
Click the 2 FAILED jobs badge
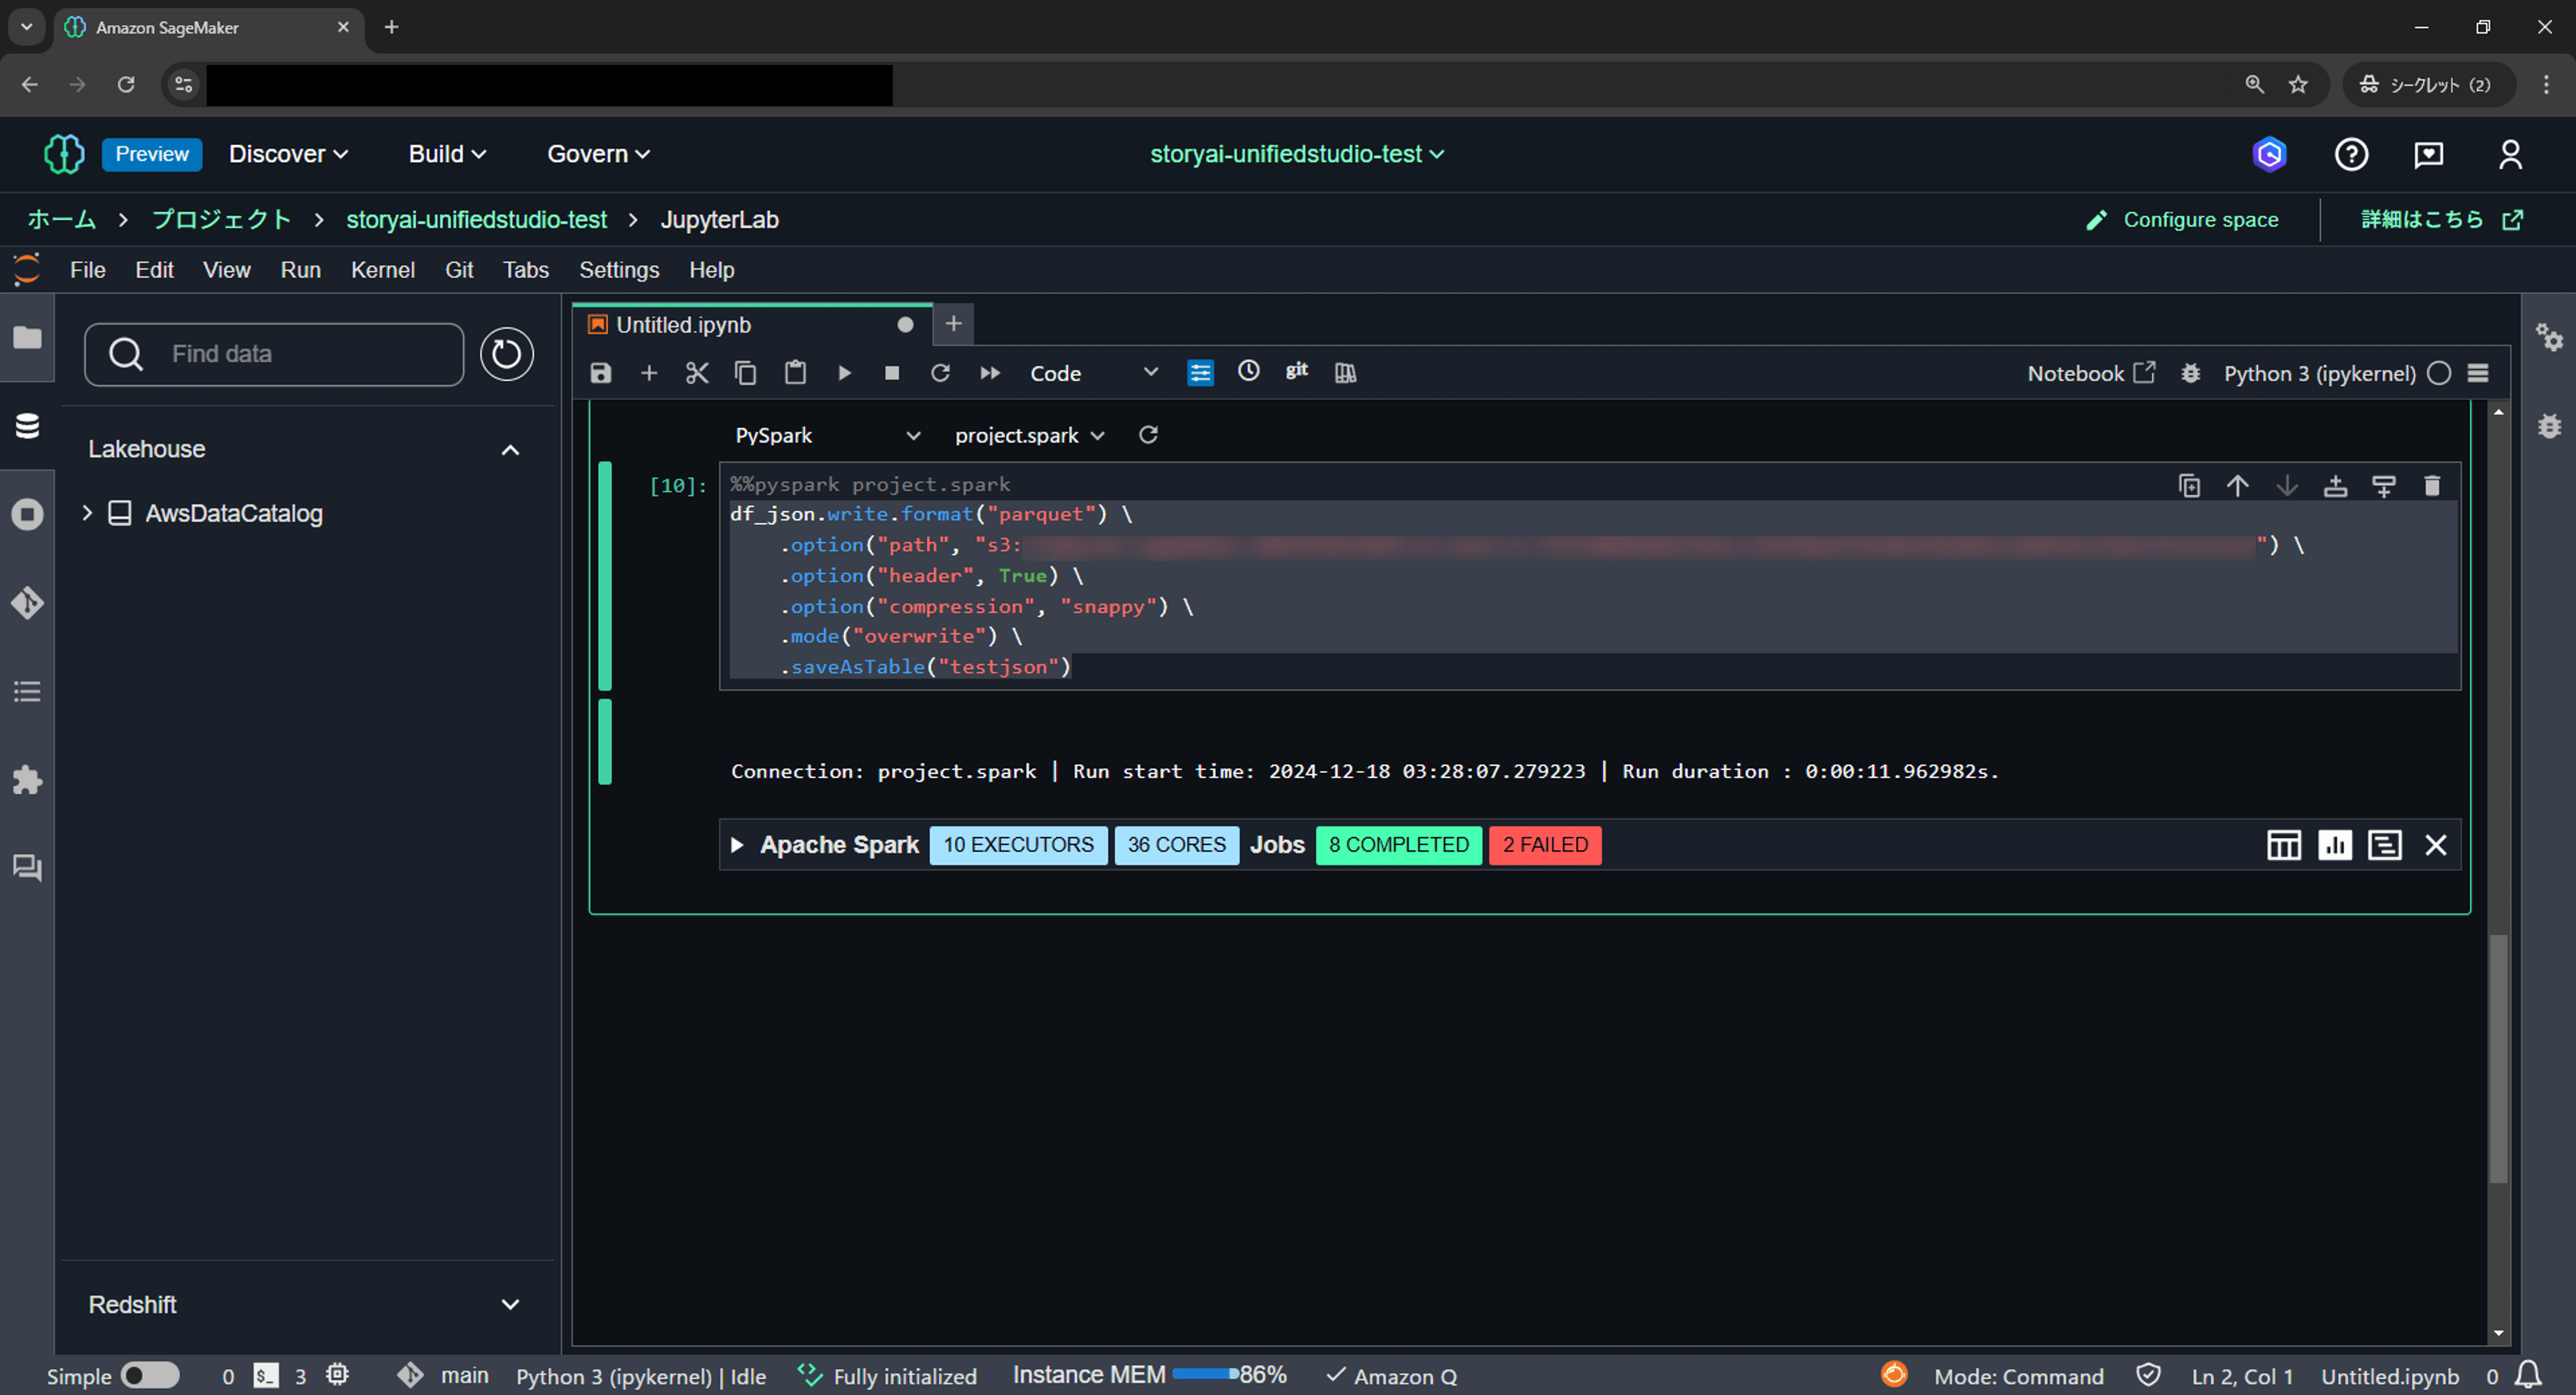point(1544,845)
